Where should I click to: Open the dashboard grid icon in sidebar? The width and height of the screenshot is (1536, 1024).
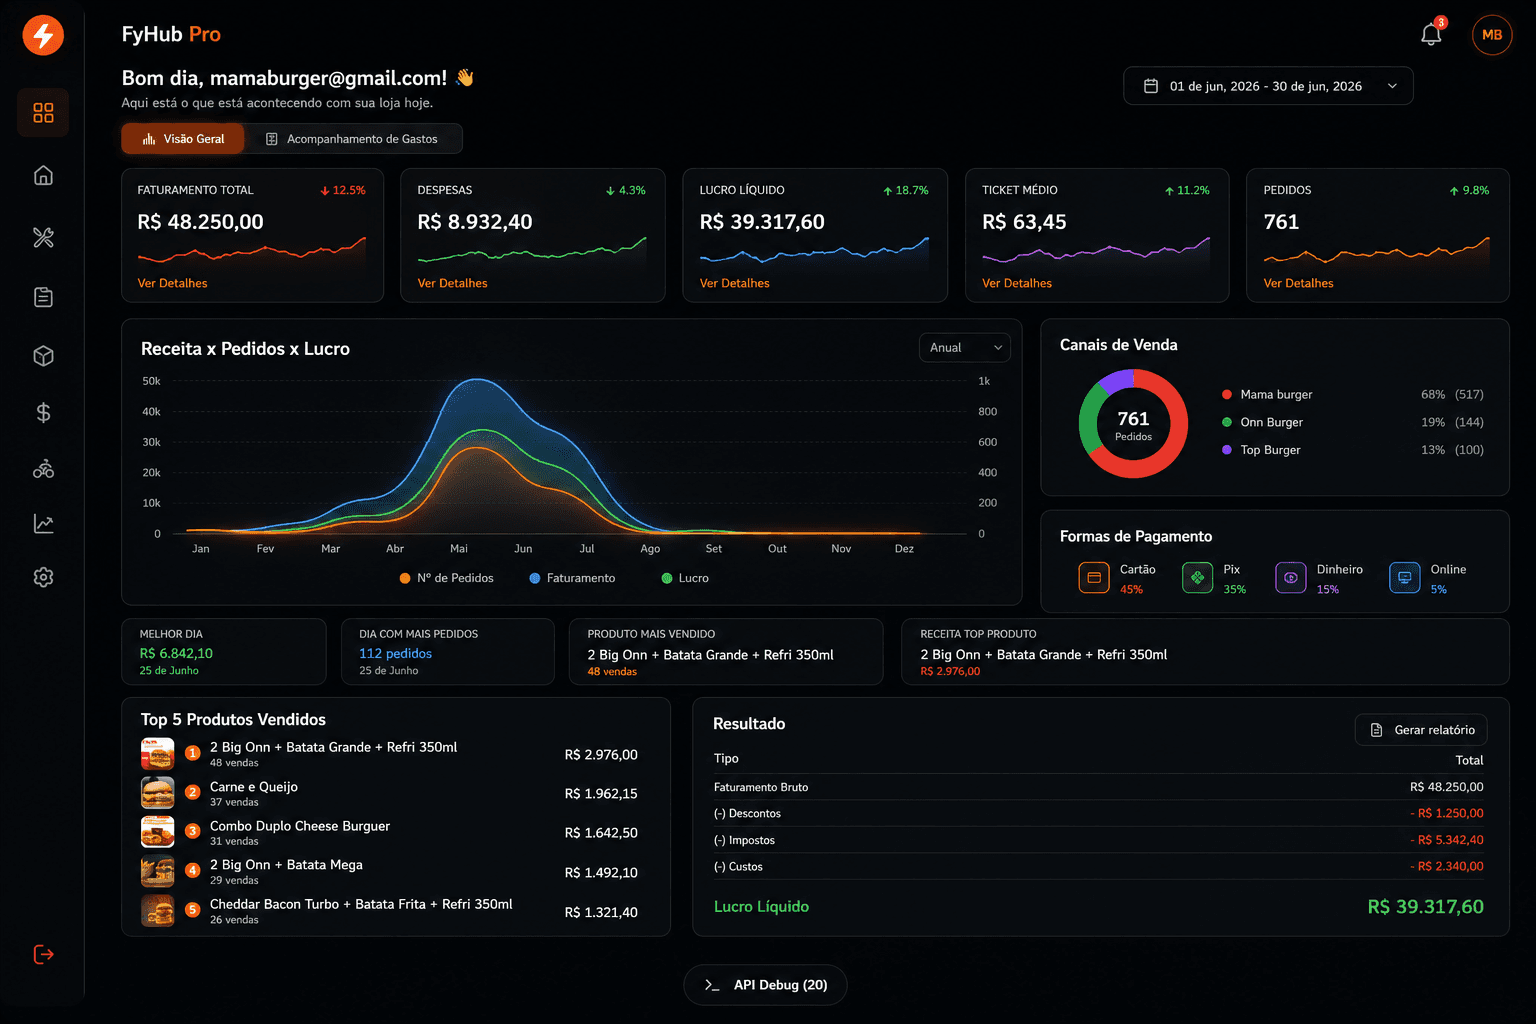coord(43,113)
